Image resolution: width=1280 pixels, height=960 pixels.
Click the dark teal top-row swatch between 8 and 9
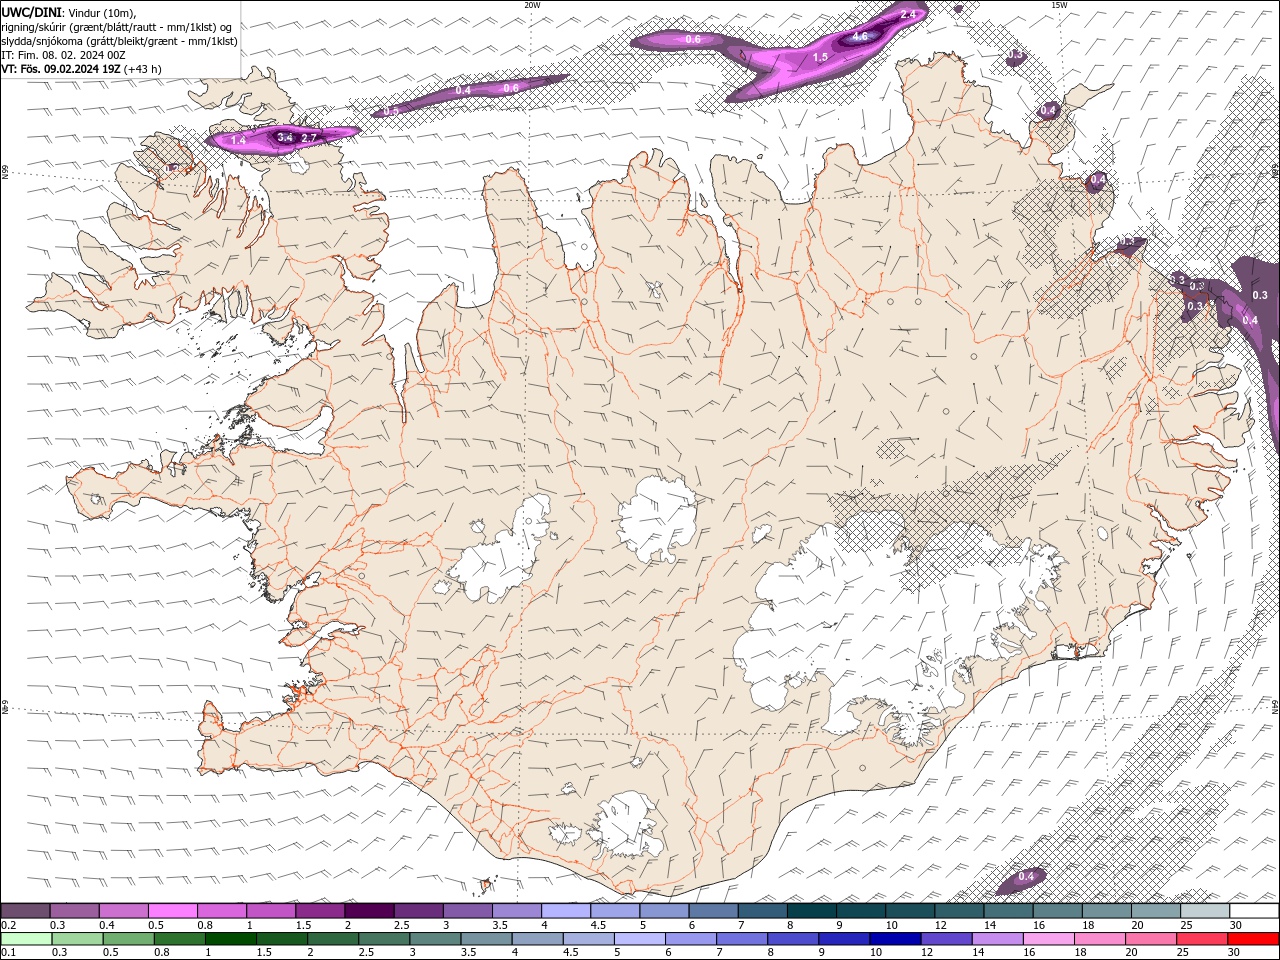(811, 911)
